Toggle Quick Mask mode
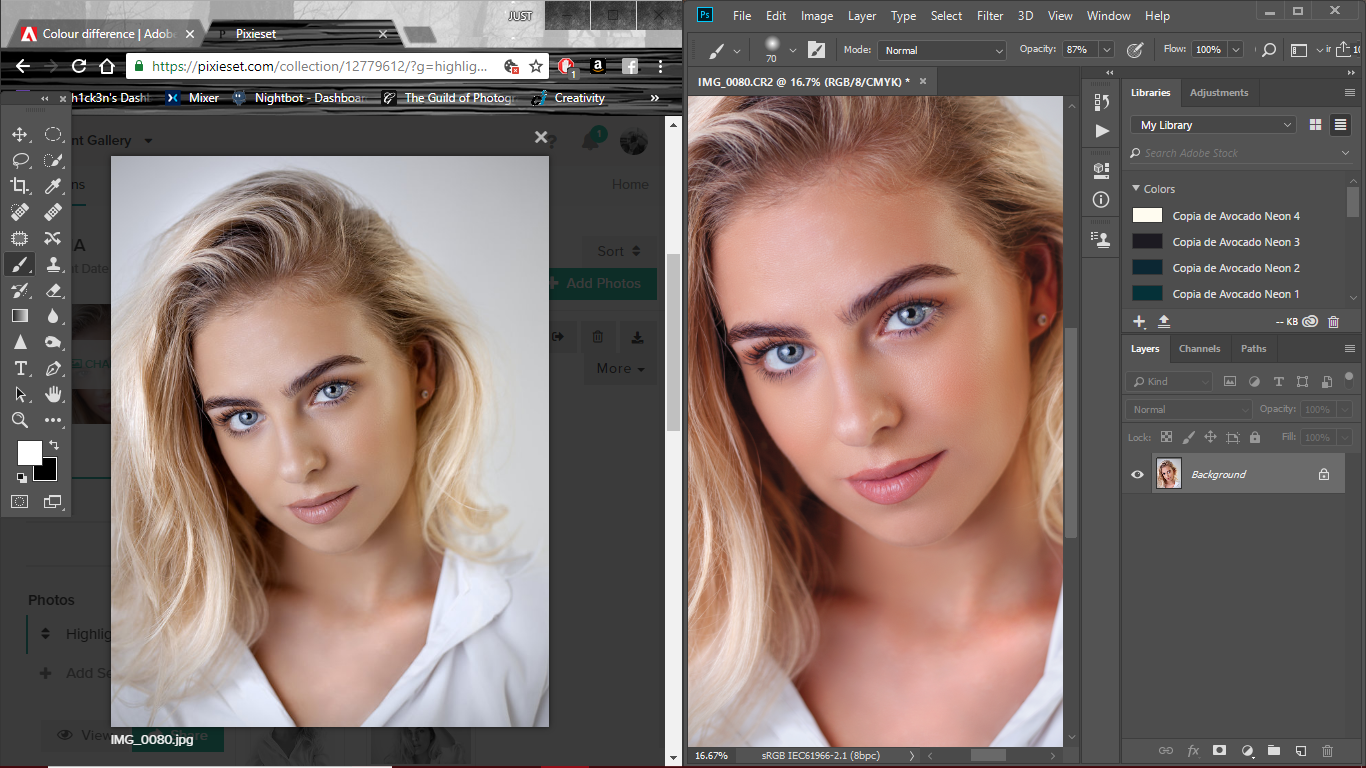1366x768 pixels. coord(20,501)
